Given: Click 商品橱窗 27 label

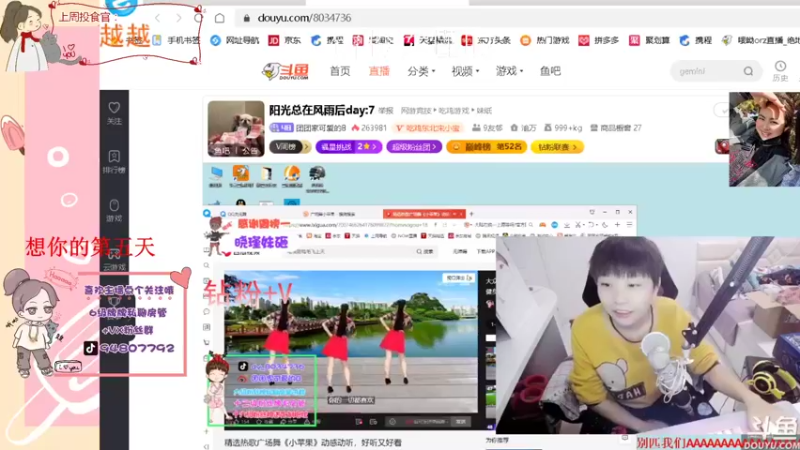Looking at the screenshot, I should [x=616, y=128].
